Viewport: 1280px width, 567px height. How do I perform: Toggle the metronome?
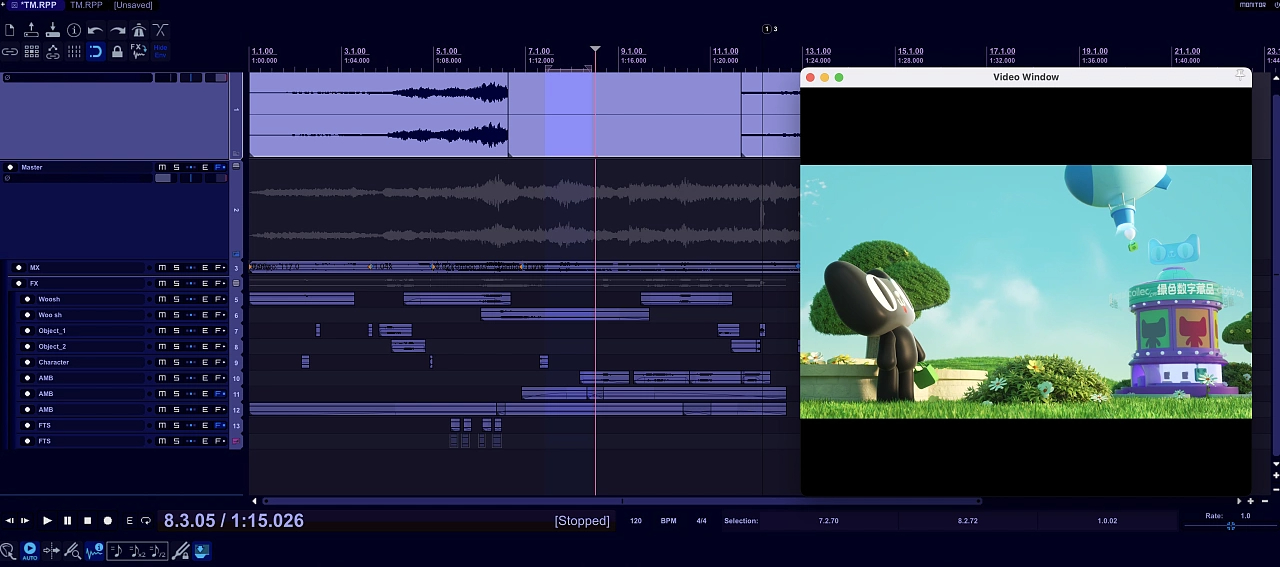coord(138,30)
